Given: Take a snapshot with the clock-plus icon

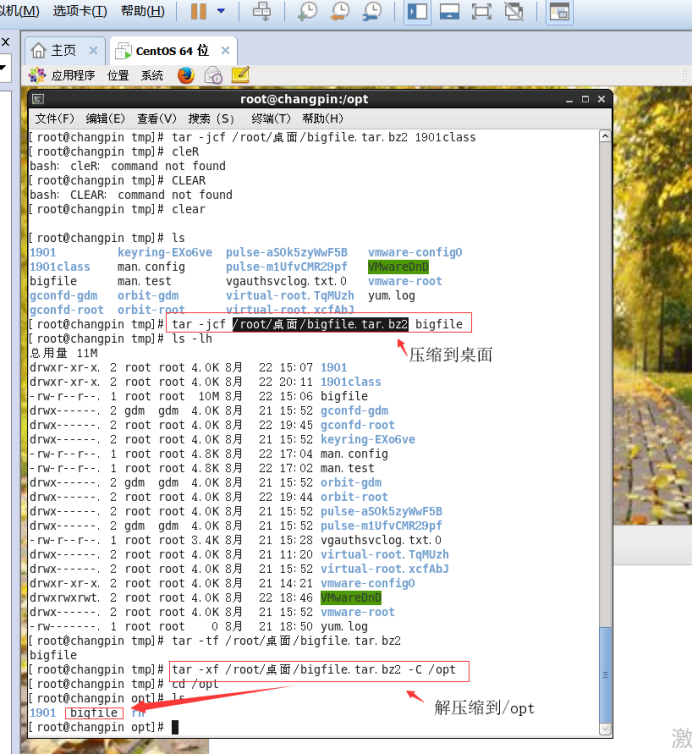Looking at the screenshot, I should (x=307, y=11).
